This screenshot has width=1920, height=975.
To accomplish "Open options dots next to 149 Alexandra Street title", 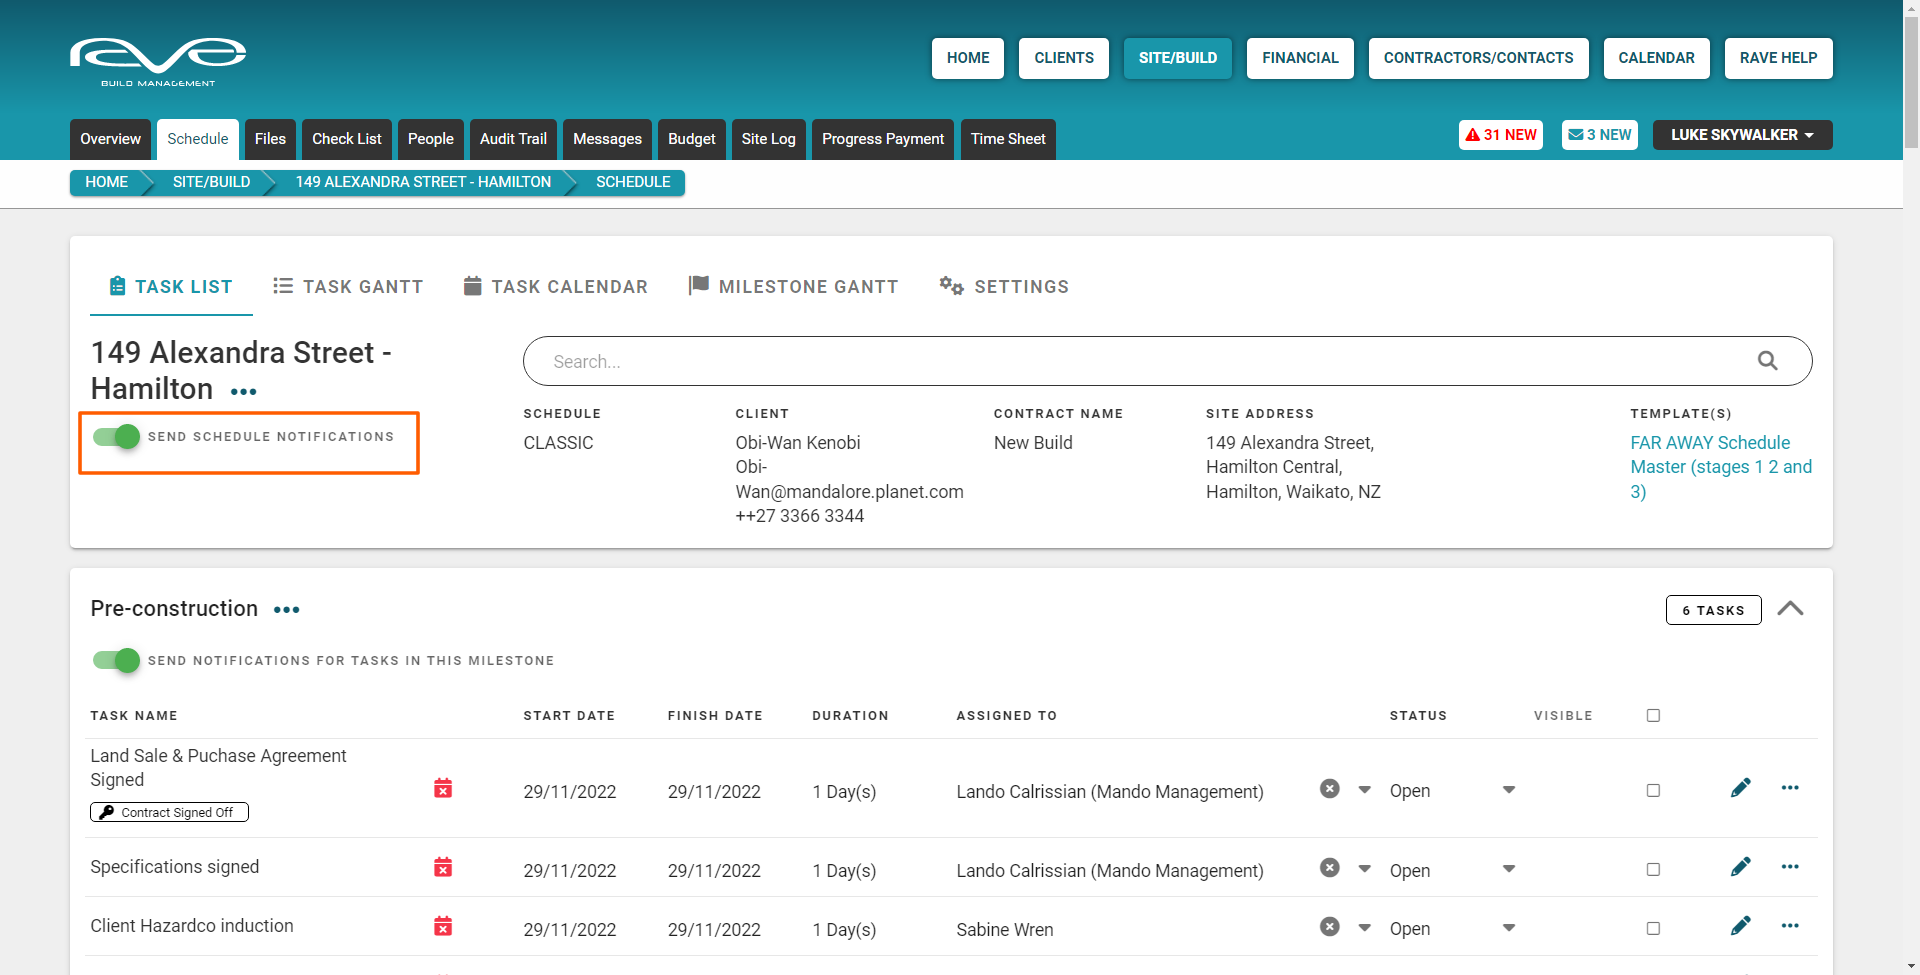I will (x=243, y=392).
